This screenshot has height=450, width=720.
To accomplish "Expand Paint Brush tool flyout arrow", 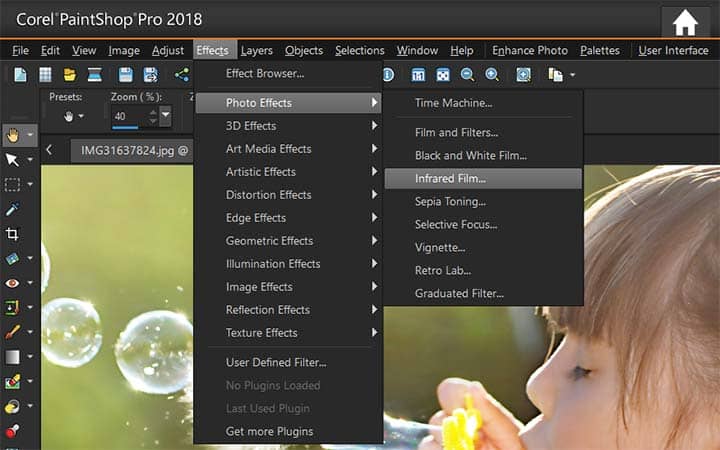I will [30, 332].
